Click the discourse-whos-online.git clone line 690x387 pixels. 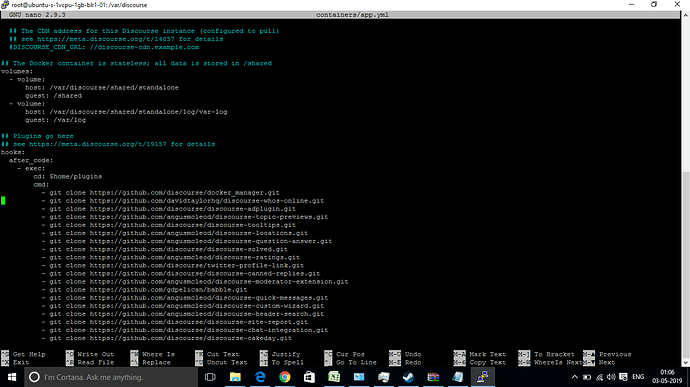tap(183, 201)
